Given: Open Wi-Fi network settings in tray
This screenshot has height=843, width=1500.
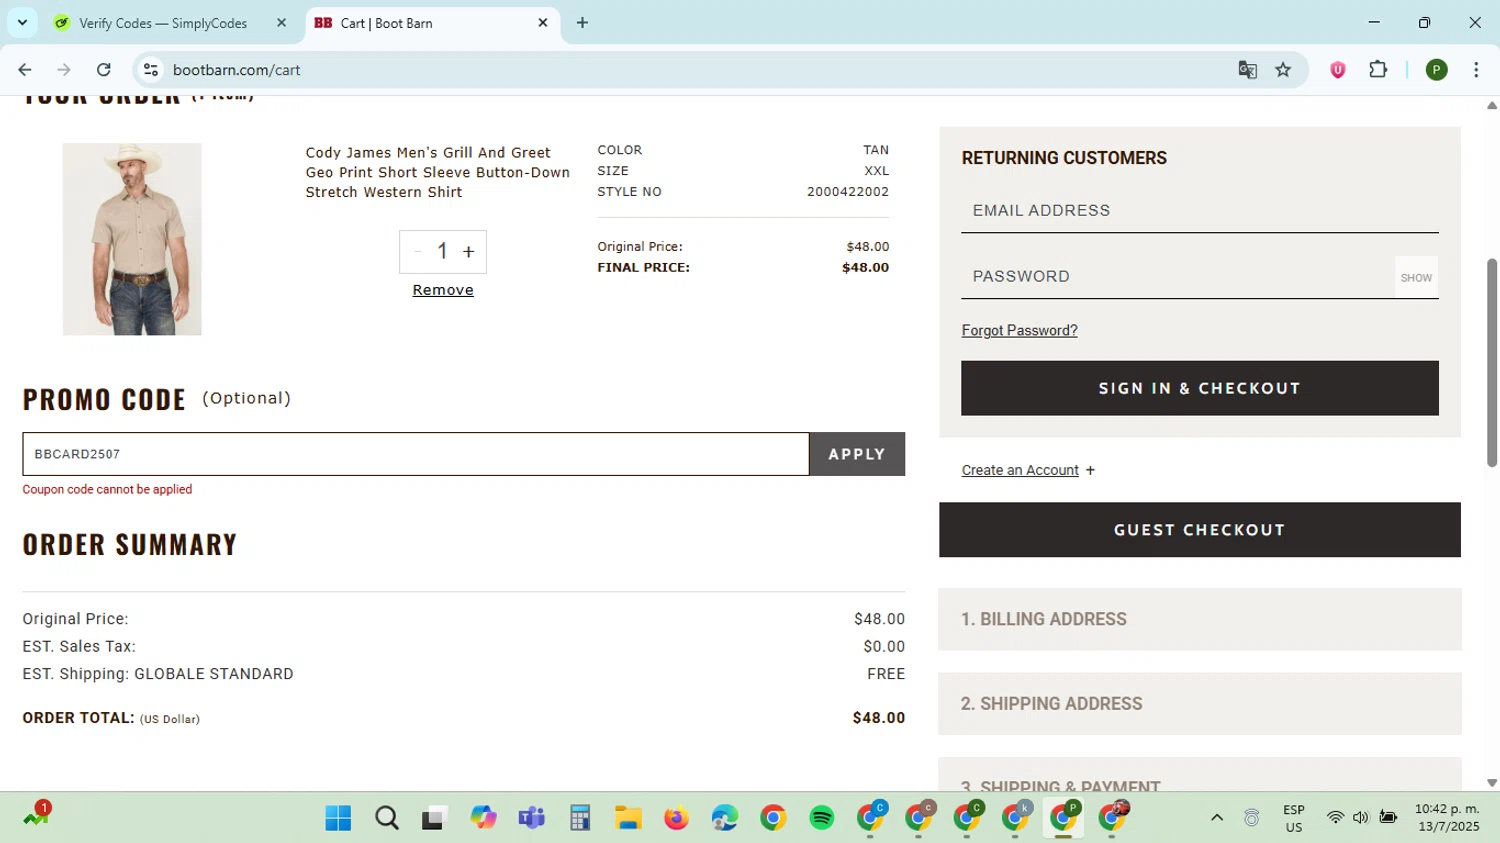Looking at the screenshot, I should point(1335,818).
